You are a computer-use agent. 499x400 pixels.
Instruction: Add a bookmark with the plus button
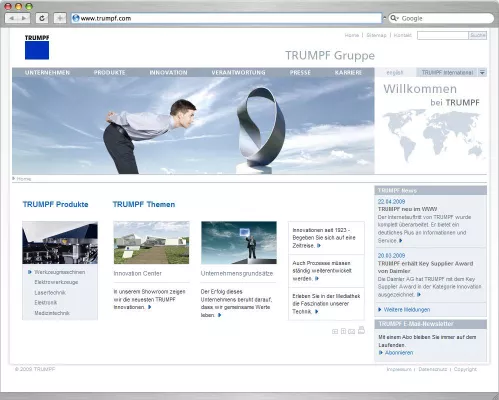click(60, 18)
